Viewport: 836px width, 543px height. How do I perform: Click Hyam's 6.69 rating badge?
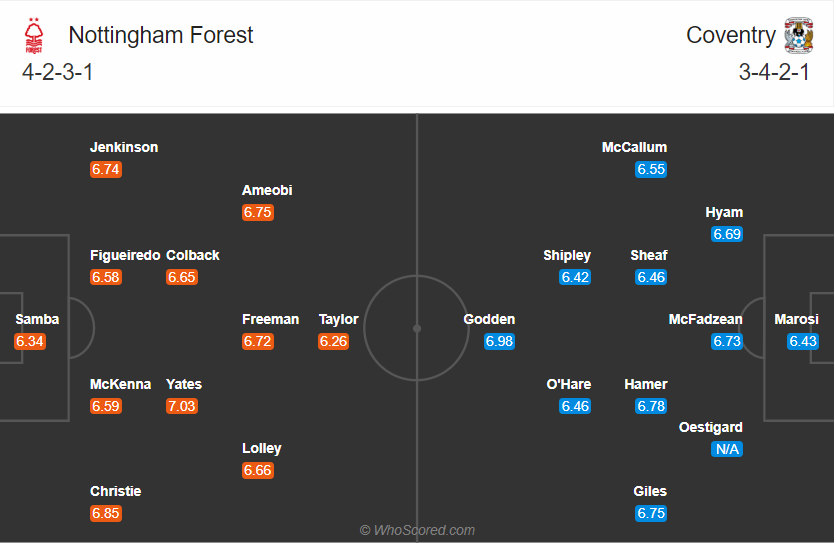click(x=727, y=234)
